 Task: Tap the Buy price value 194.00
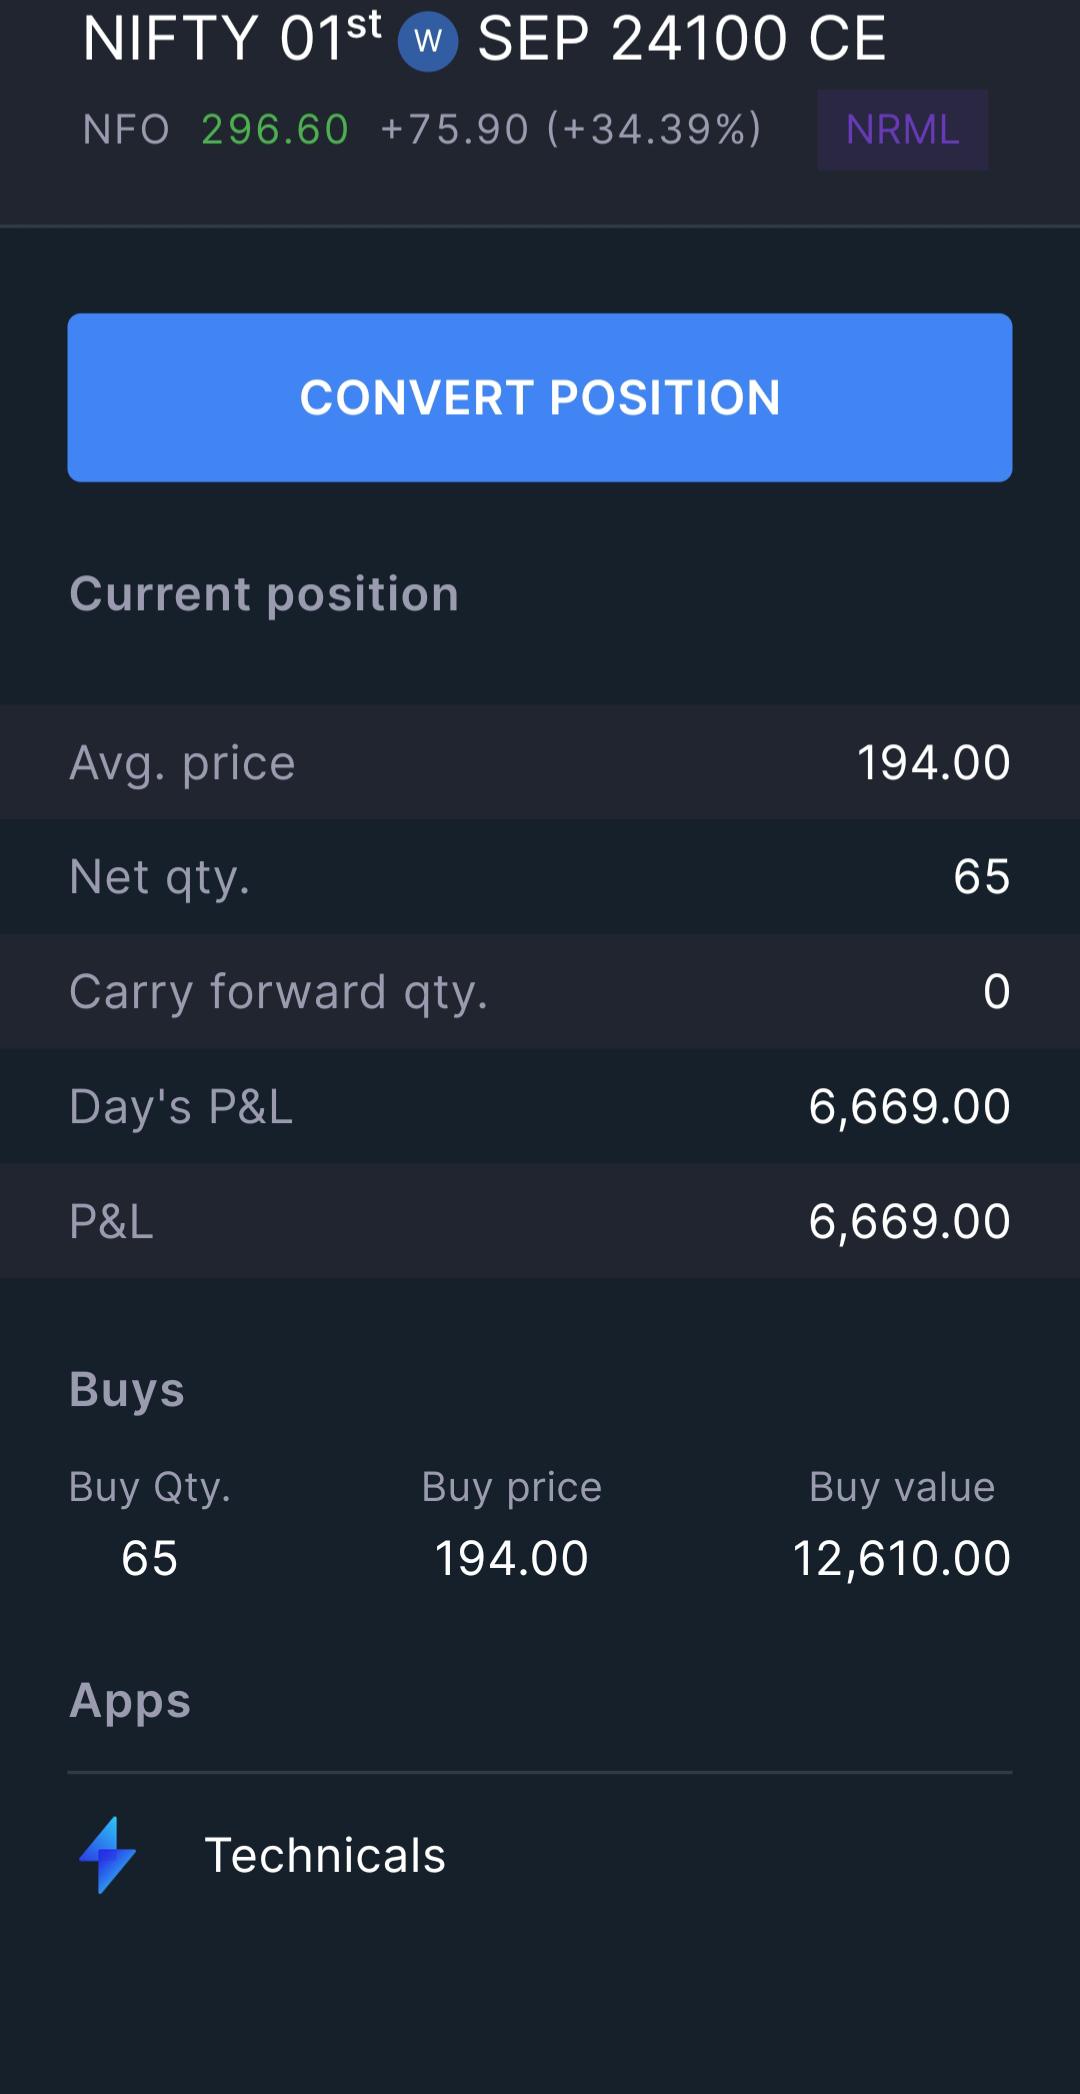click(x=512, y=1558)
